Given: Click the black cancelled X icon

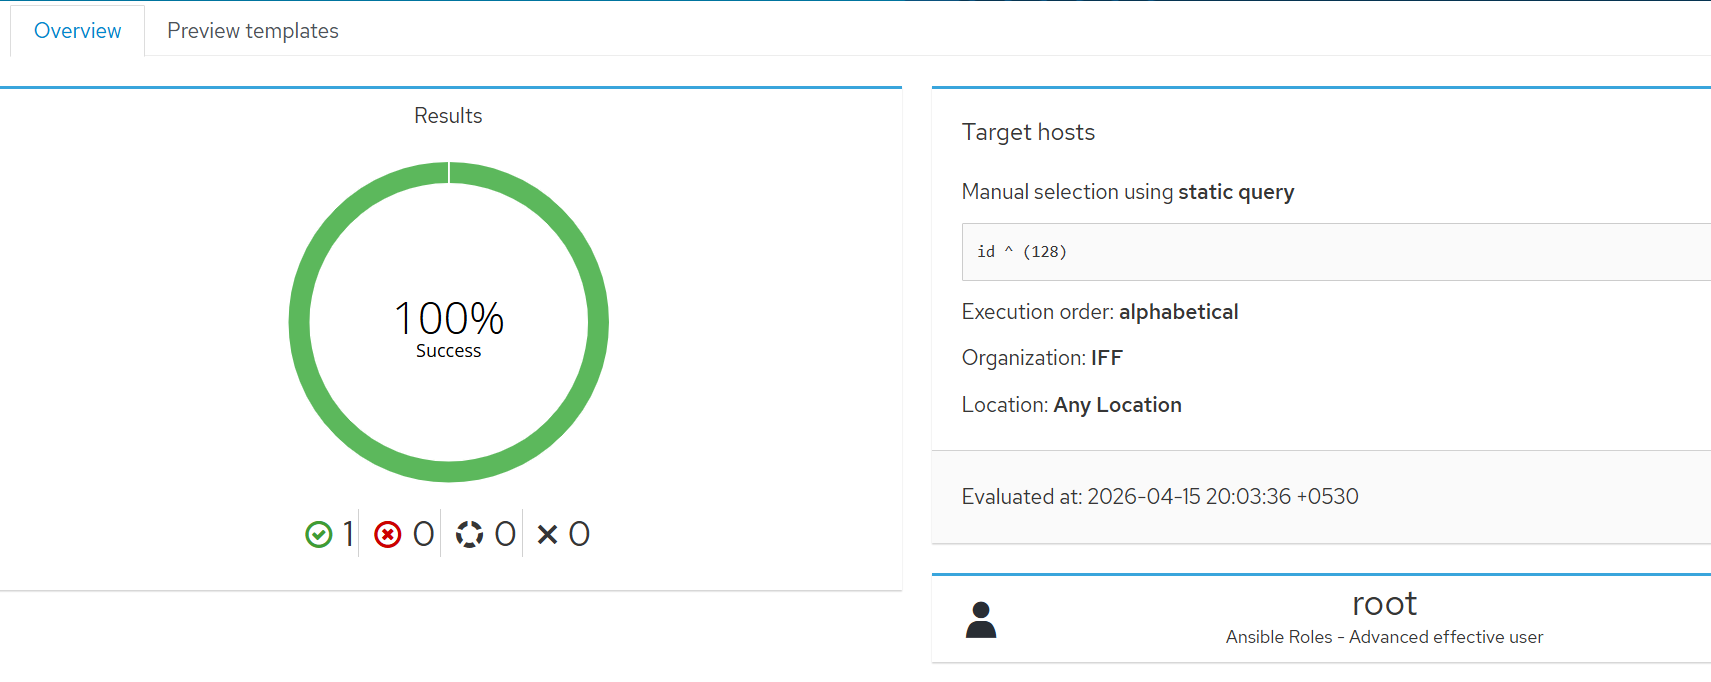Looking at the screenshot, I should 547,535.
